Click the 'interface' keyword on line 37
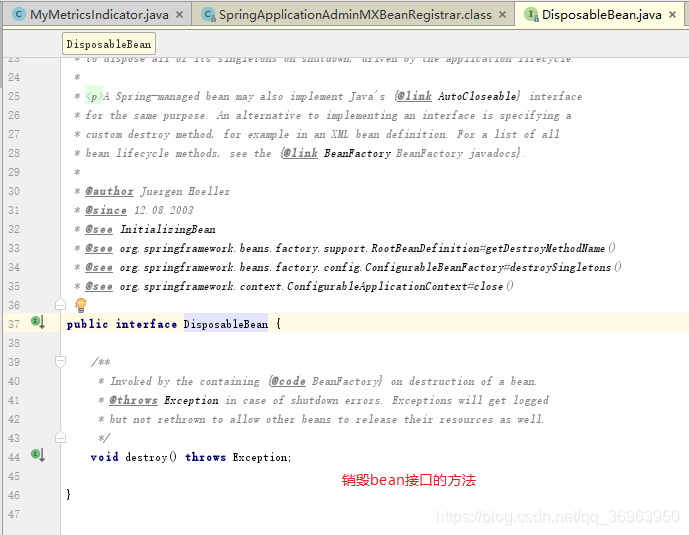 tap(146, 324)
